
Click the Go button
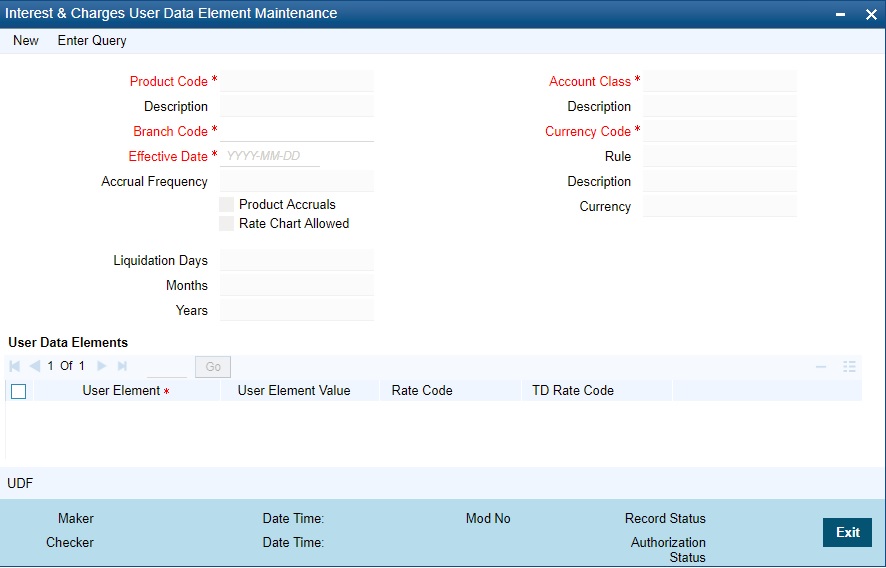click(213, 367)
